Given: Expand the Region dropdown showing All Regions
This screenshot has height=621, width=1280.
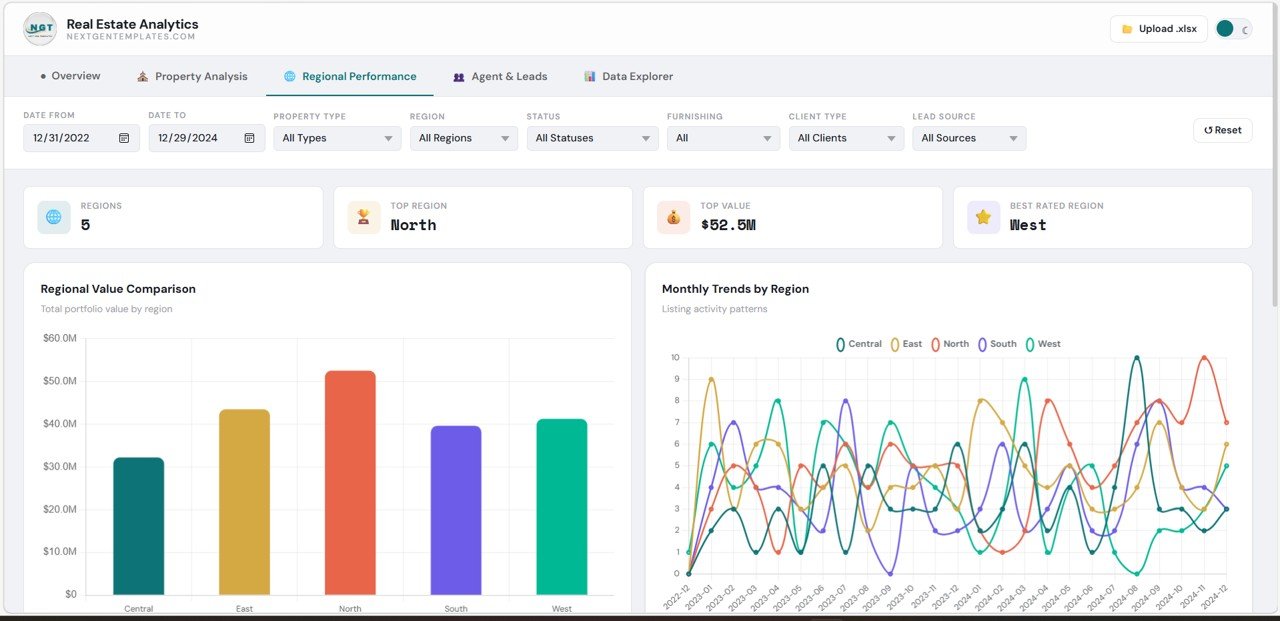Looking at the screenshot, I should click(463, 138).
